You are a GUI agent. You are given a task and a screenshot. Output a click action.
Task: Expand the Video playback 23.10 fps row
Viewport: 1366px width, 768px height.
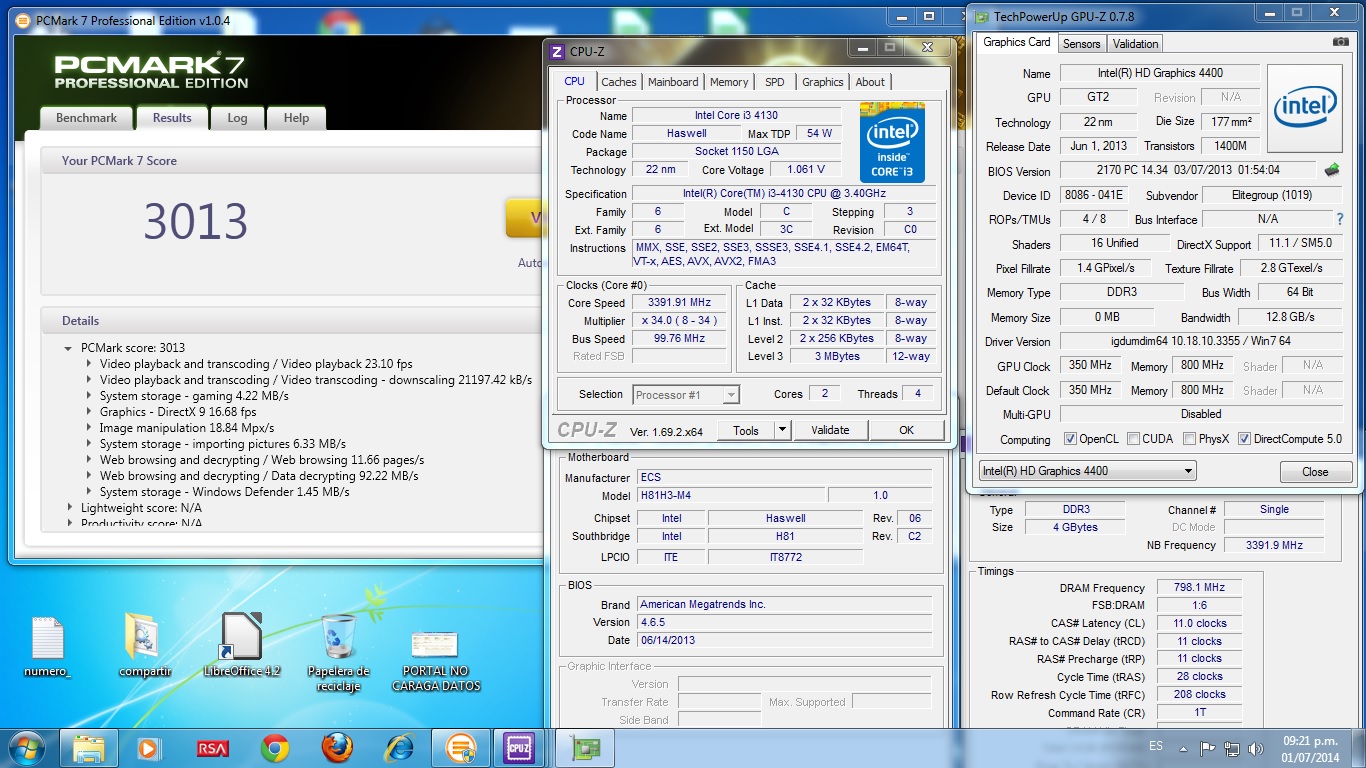pyautogui.click(x=89, y=364)
